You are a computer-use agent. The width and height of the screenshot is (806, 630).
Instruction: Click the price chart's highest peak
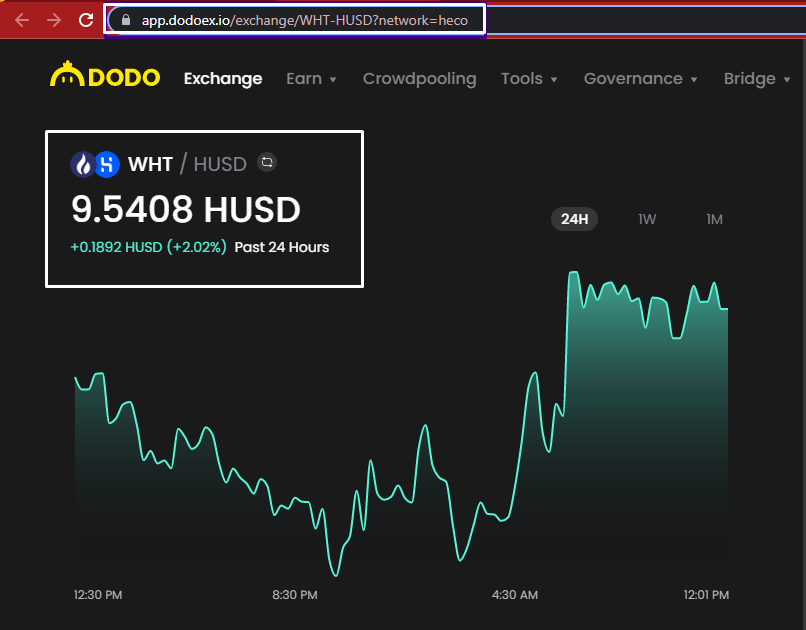coord(574,272)
